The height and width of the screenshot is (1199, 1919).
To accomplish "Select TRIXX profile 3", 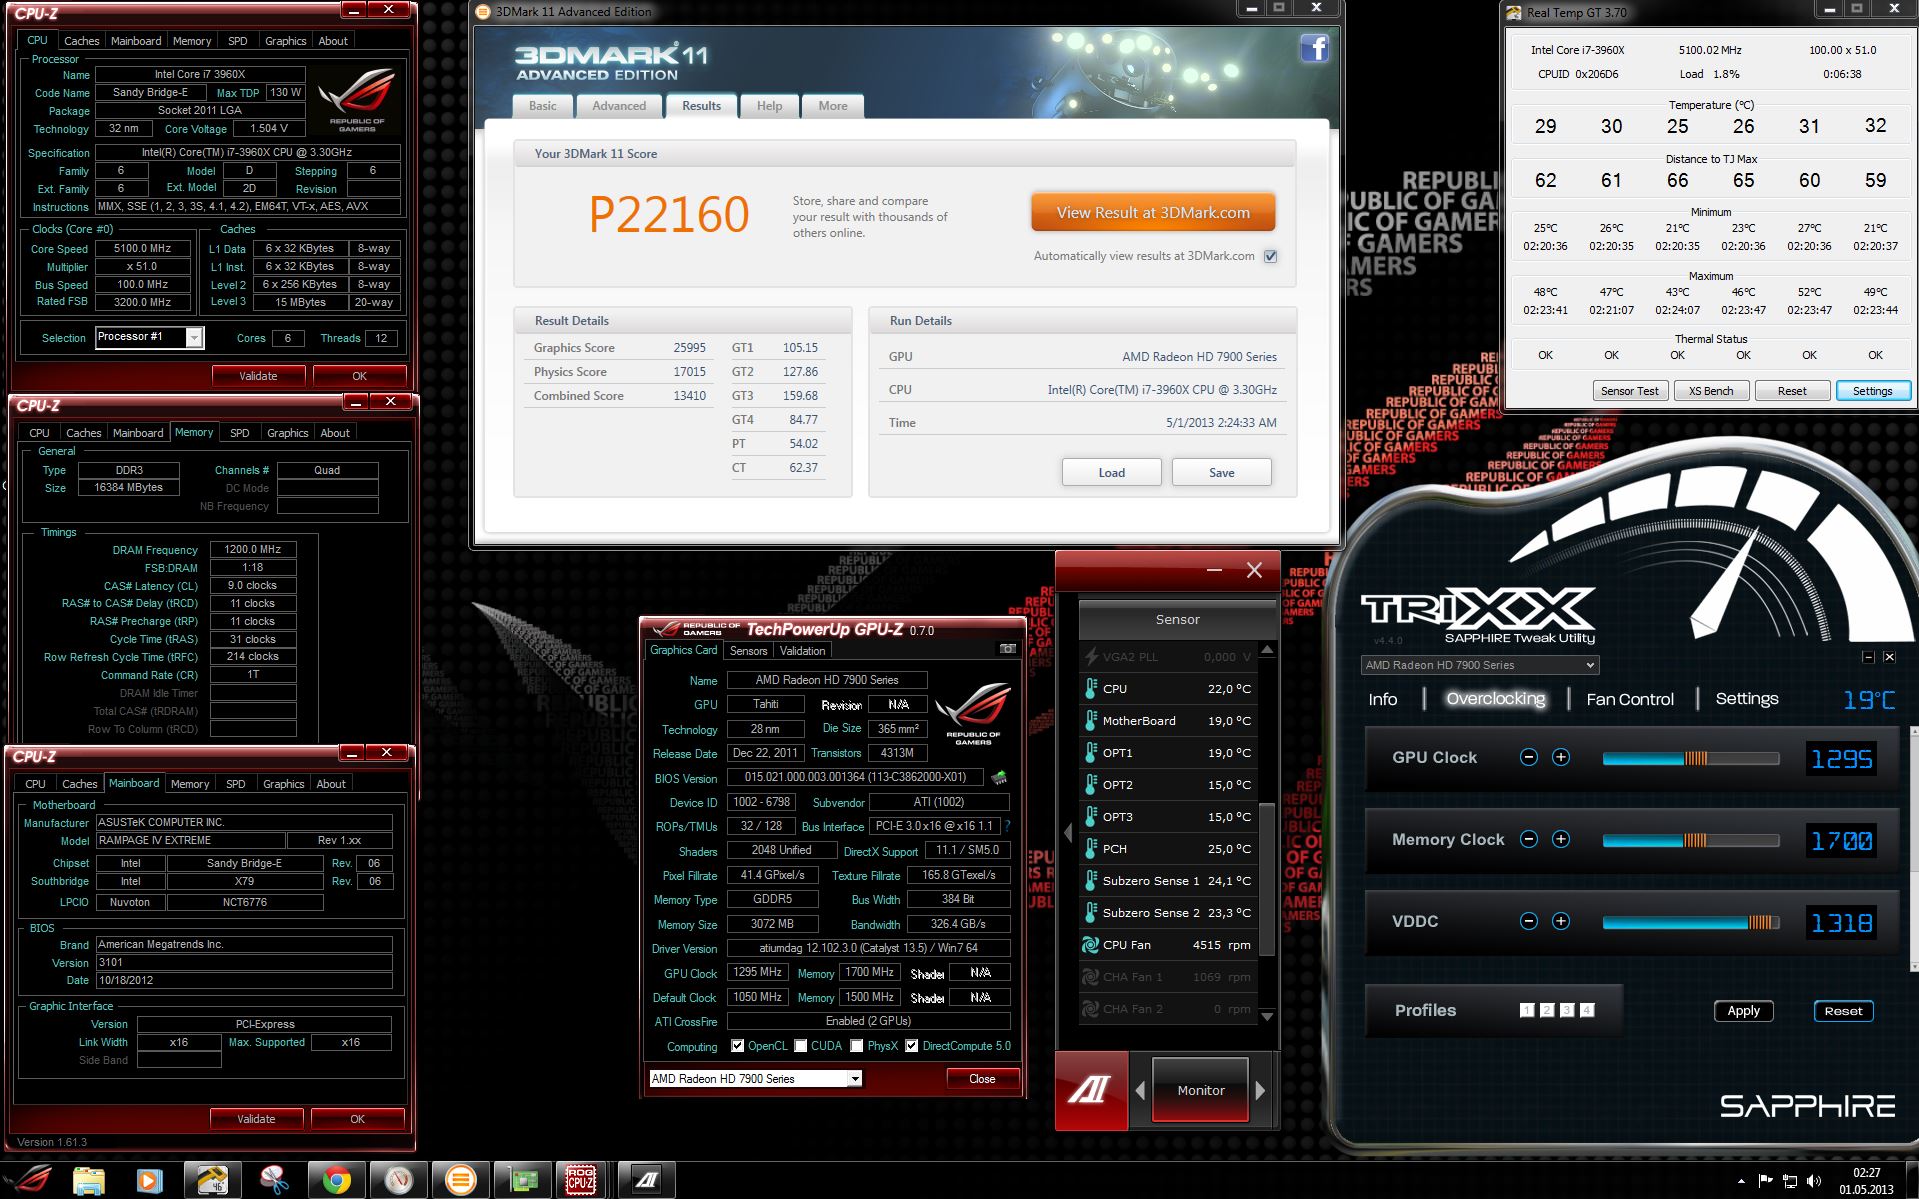I will pos(1566,1010).
